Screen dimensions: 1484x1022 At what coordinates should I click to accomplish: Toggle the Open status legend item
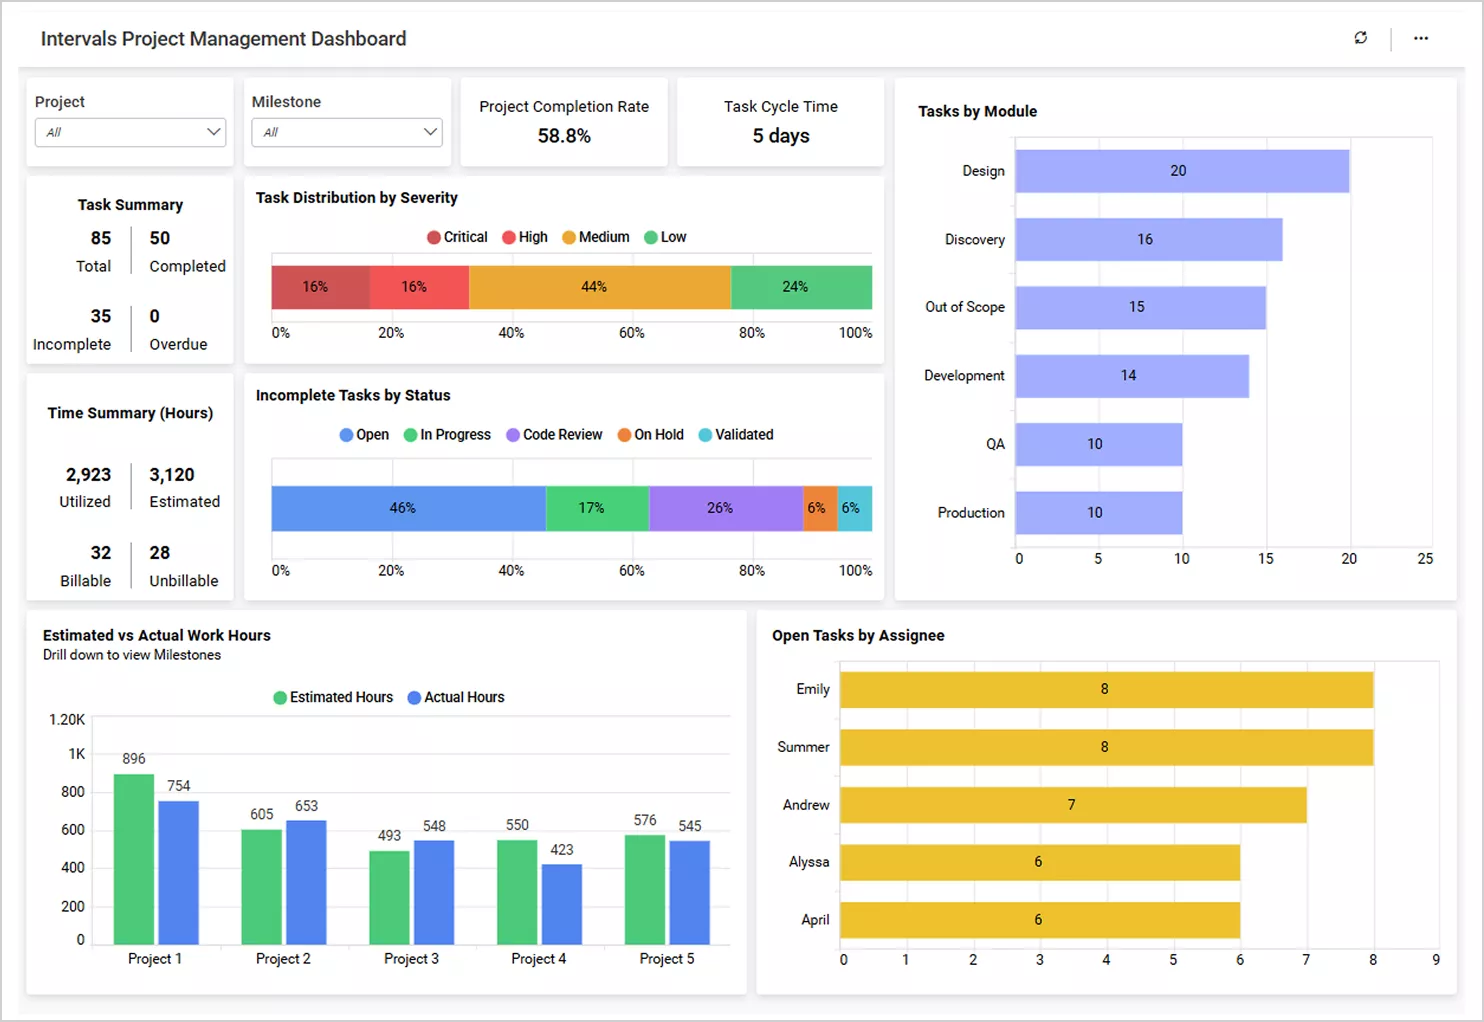(364, 435)
